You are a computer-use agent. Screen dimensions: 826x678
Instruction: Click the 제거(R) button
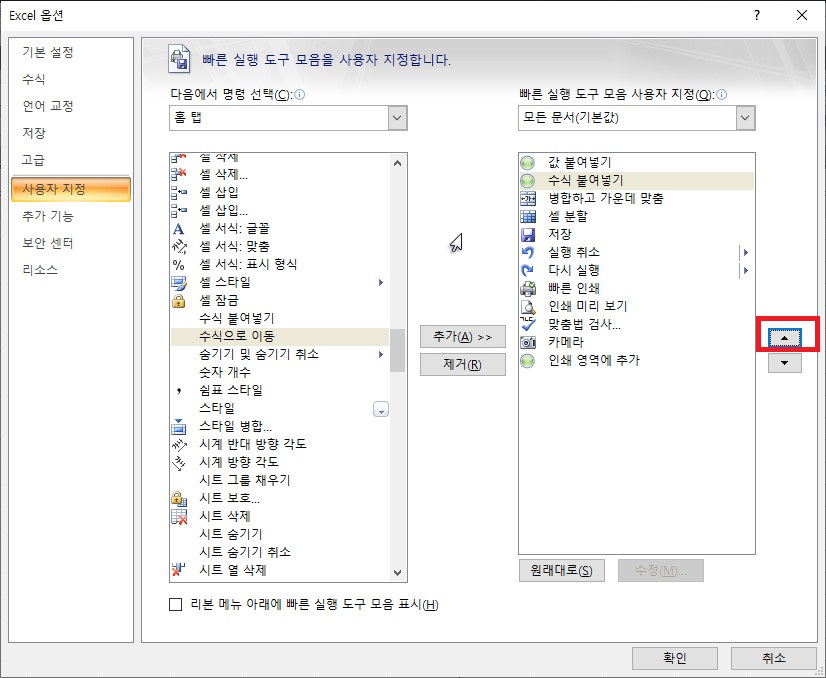463,365
